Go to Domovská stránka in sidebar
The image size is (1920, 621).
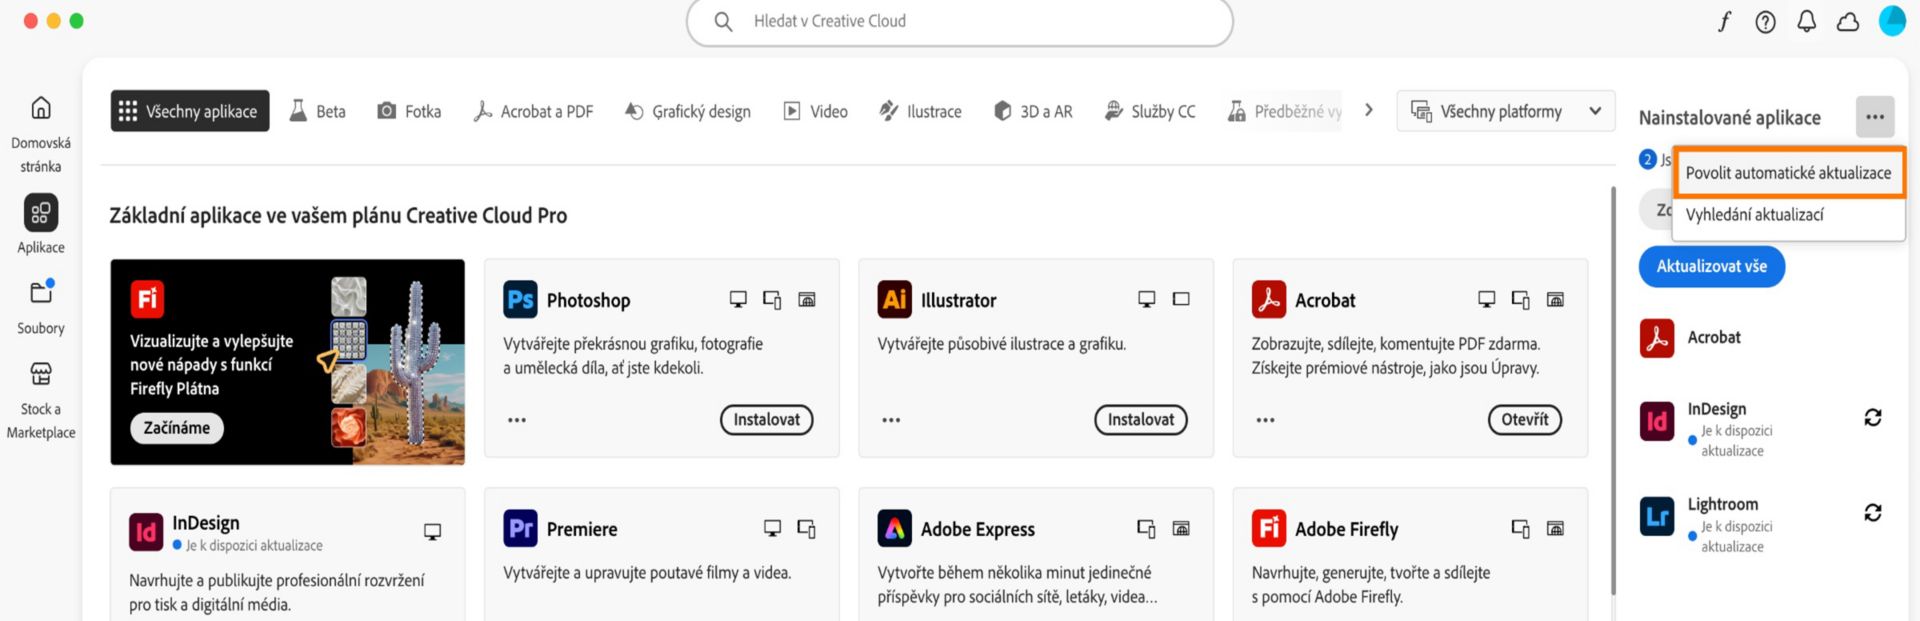[x=41, y=134]
